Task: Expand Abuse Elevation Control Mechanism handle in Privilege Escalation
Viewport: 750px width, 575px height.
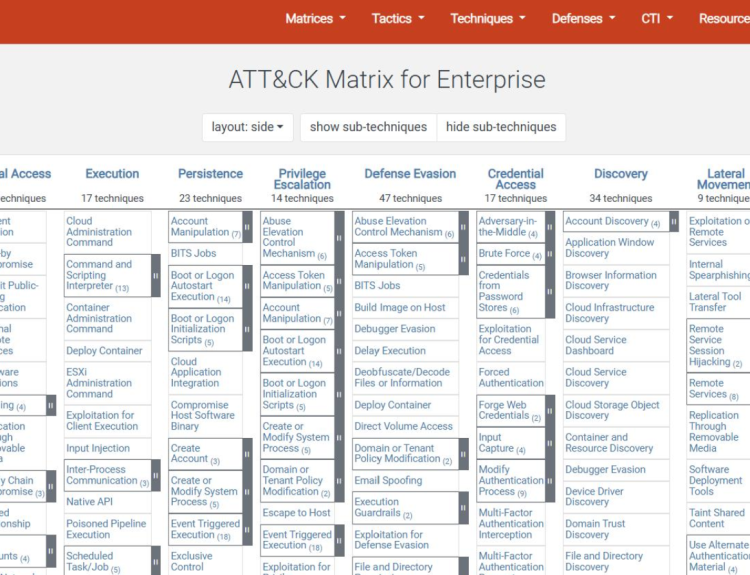Action: pos(339,238)
